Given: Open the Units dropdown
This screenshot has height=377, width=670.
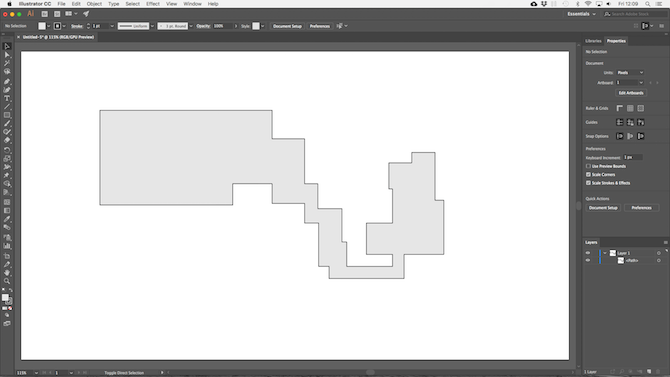Looking at the screenshot, I should [x=630, y=73].
